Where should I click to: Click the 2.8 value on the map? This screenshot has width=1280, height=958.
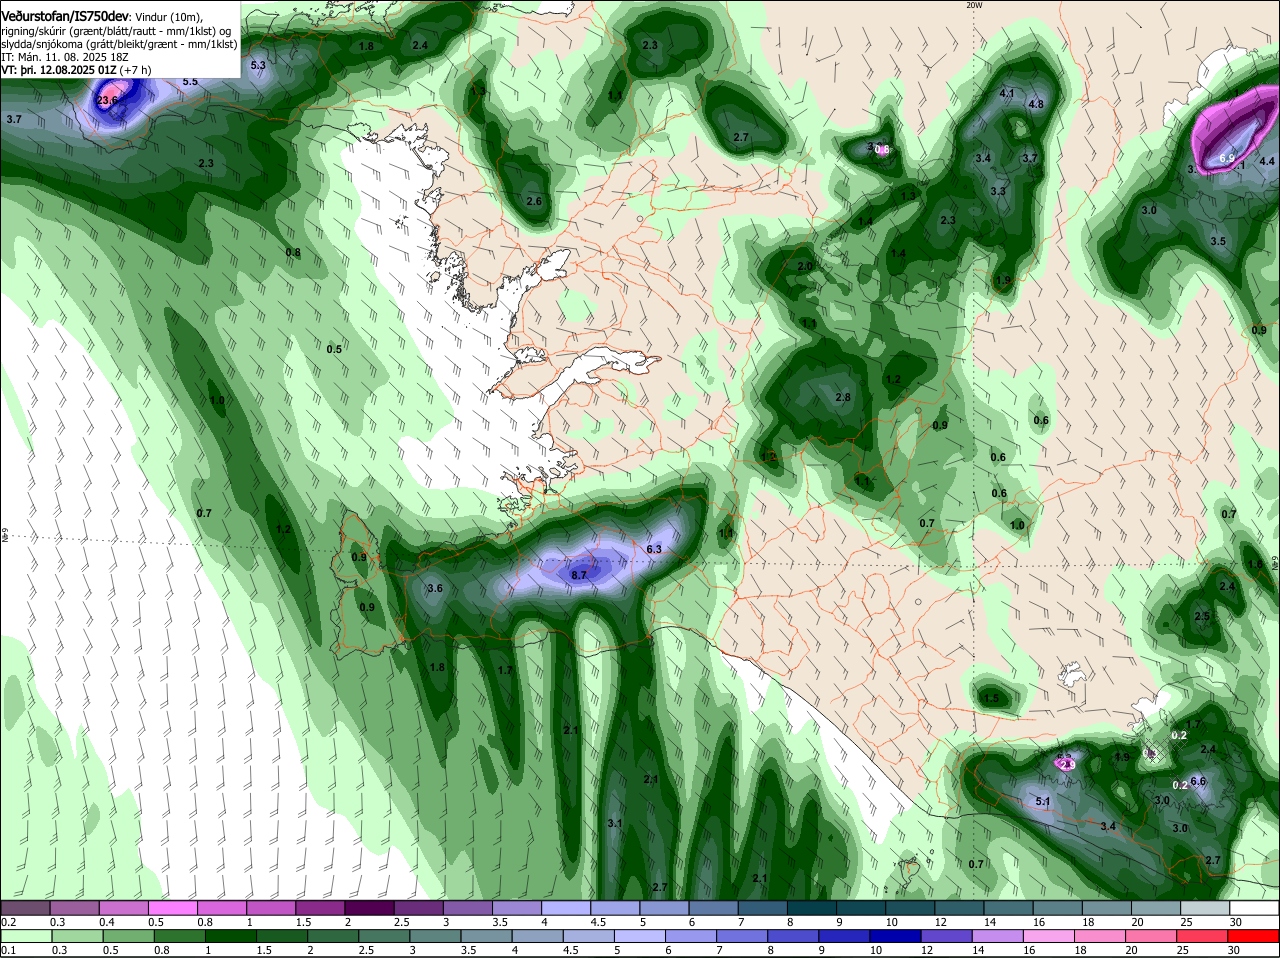point(842,397)
